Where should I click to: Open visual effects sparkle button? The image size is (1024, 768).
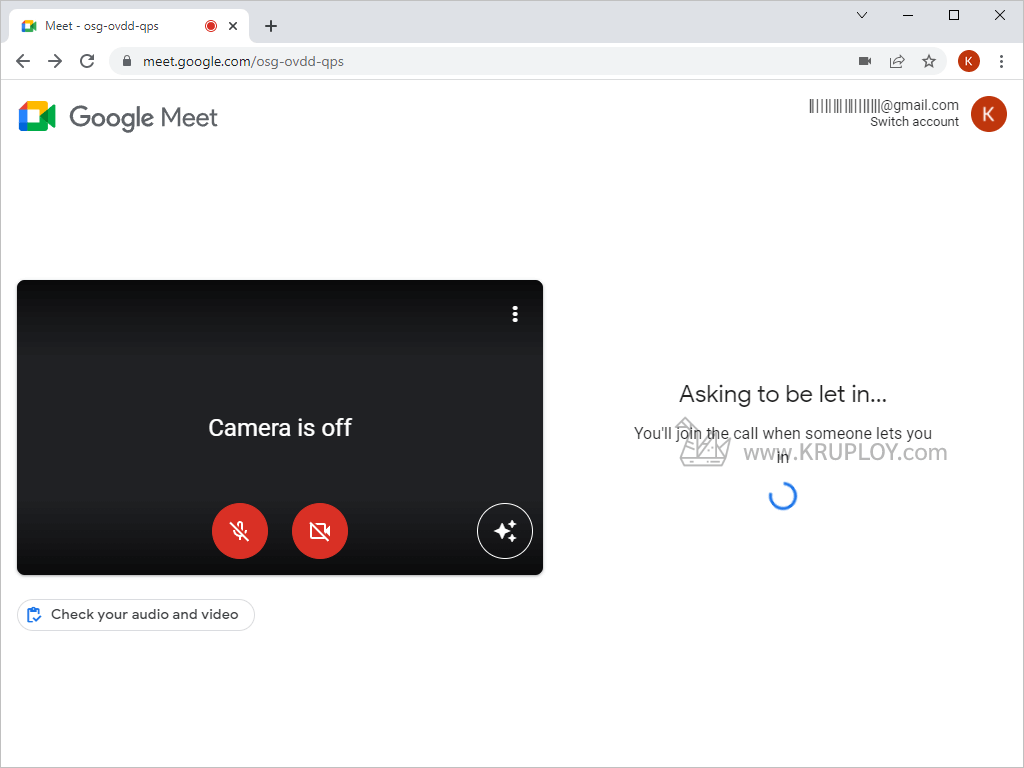[x=505, y=531]
